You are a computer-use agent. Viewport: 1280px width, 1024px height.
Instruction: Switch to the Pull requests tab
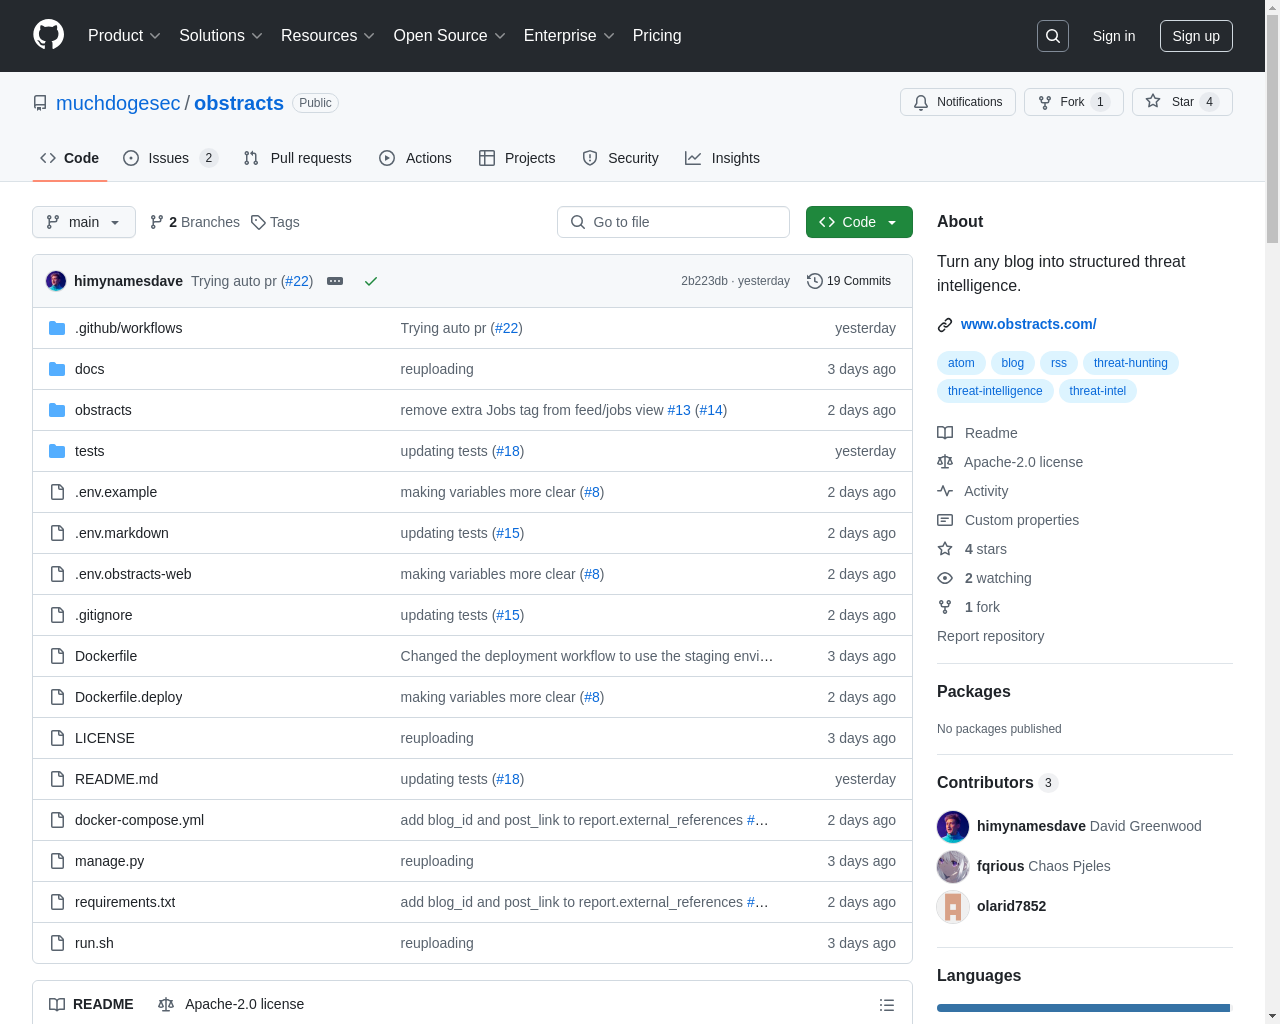[x=298, y=158]
